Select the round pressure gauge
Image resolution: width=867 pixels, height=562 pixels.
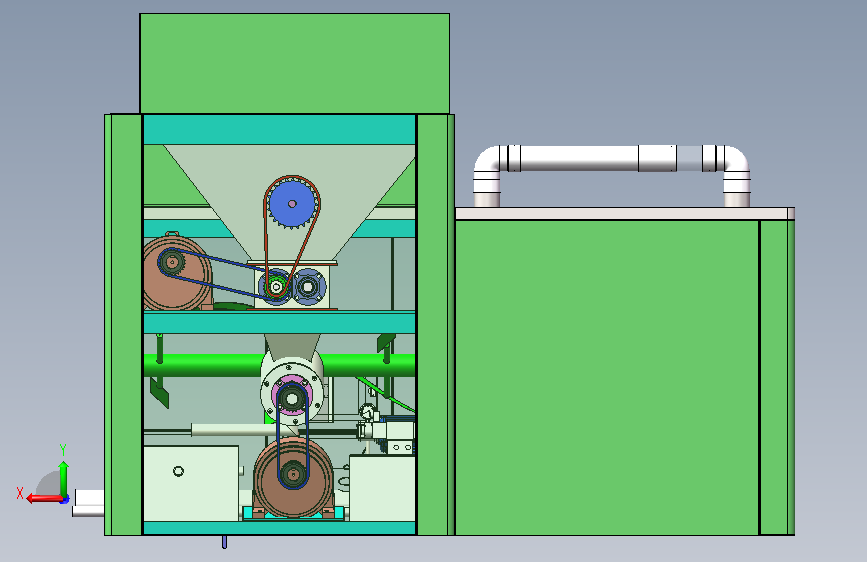[x=367, y=412]
